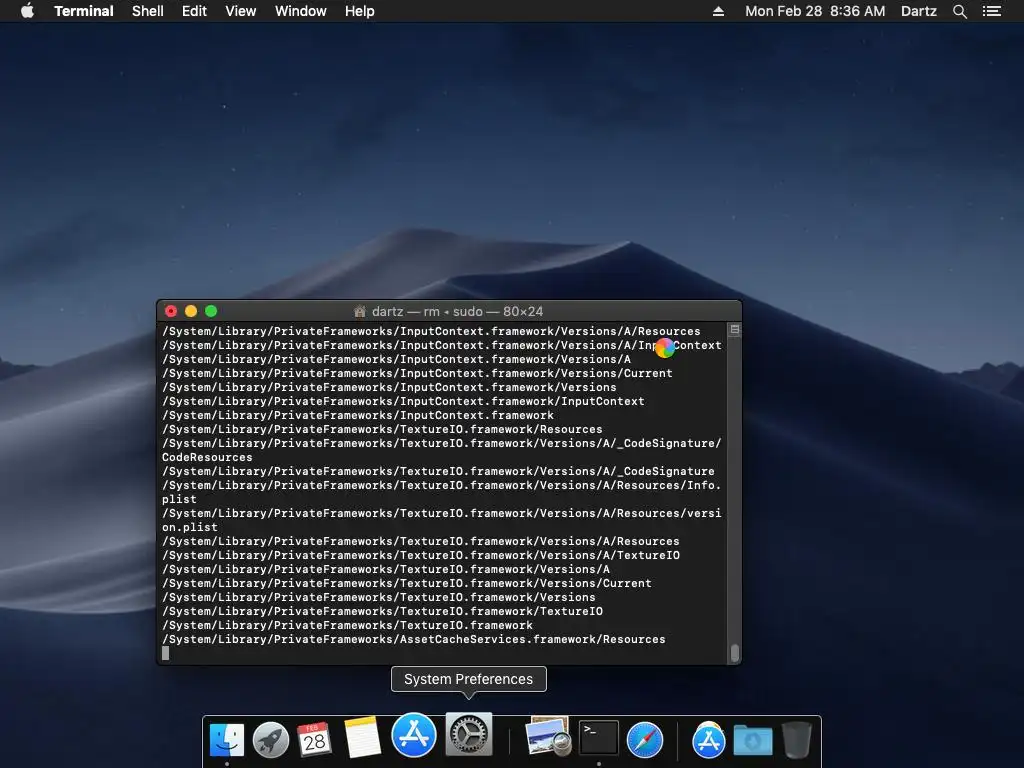Open Preview app icon in Dock
The width and height of the screenshot is (1024, 768).
(x=548, y=735)
